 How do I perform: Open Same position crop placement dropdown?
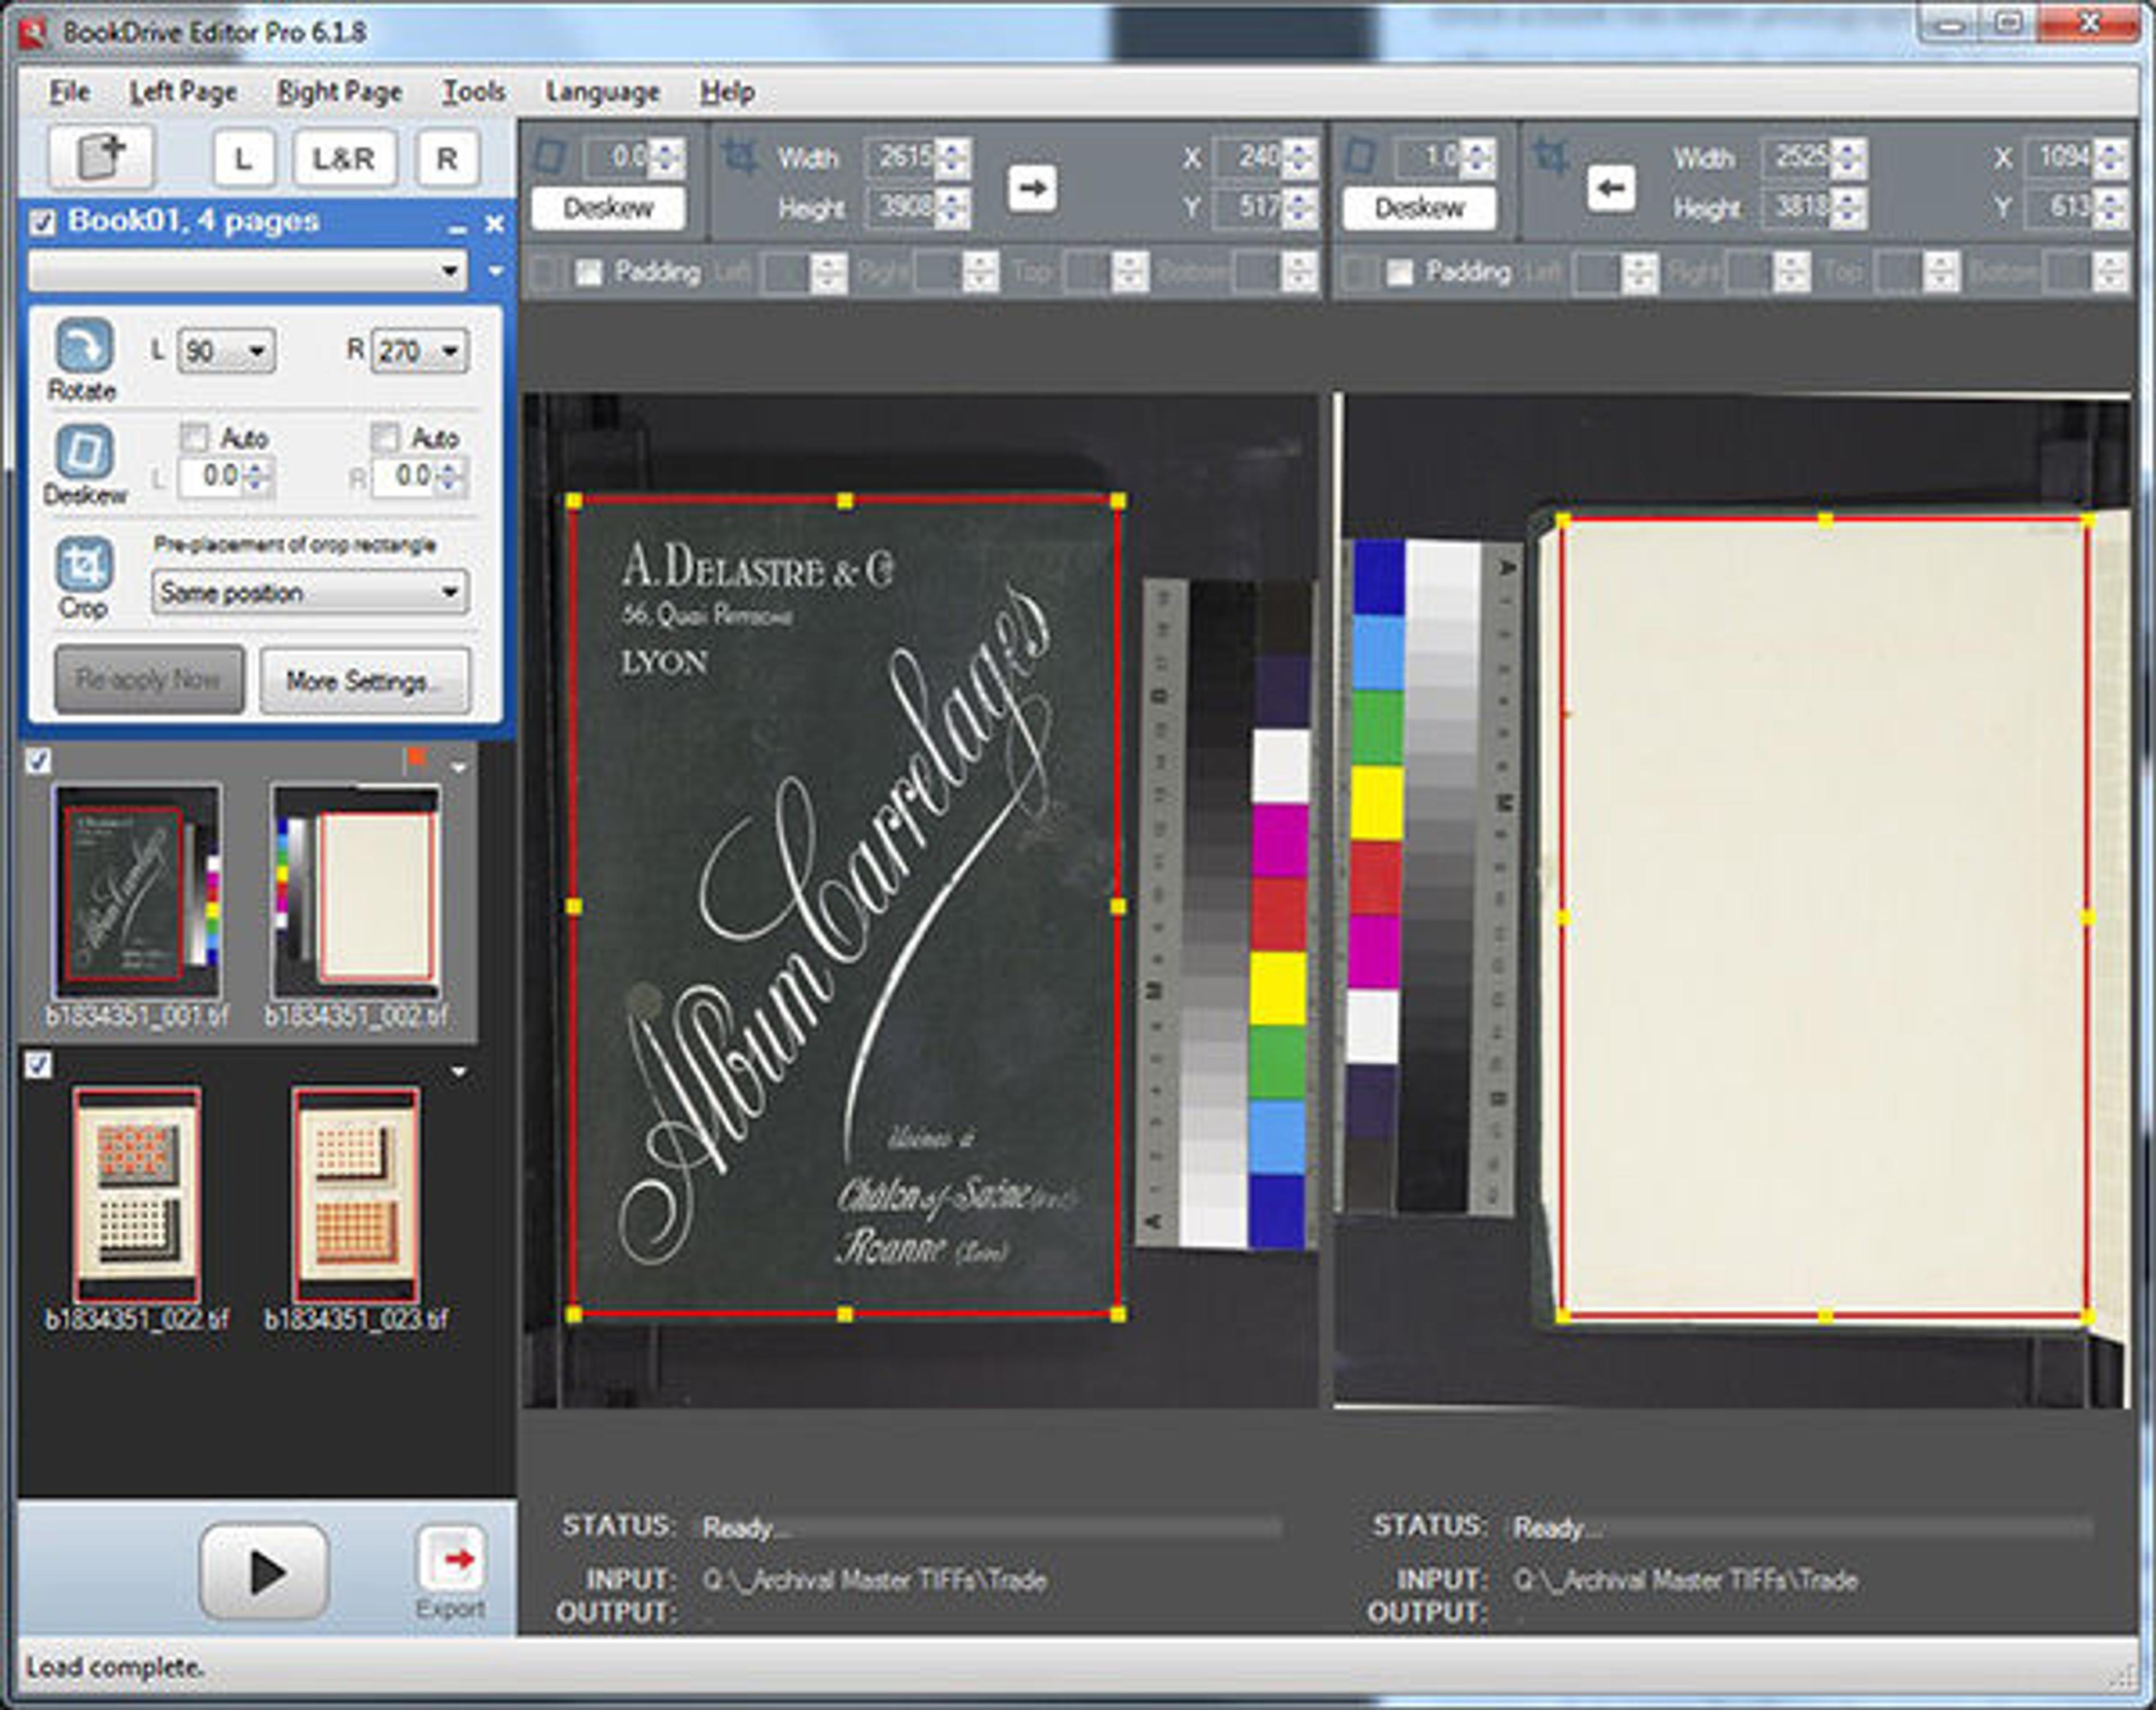tap(310, 592)
